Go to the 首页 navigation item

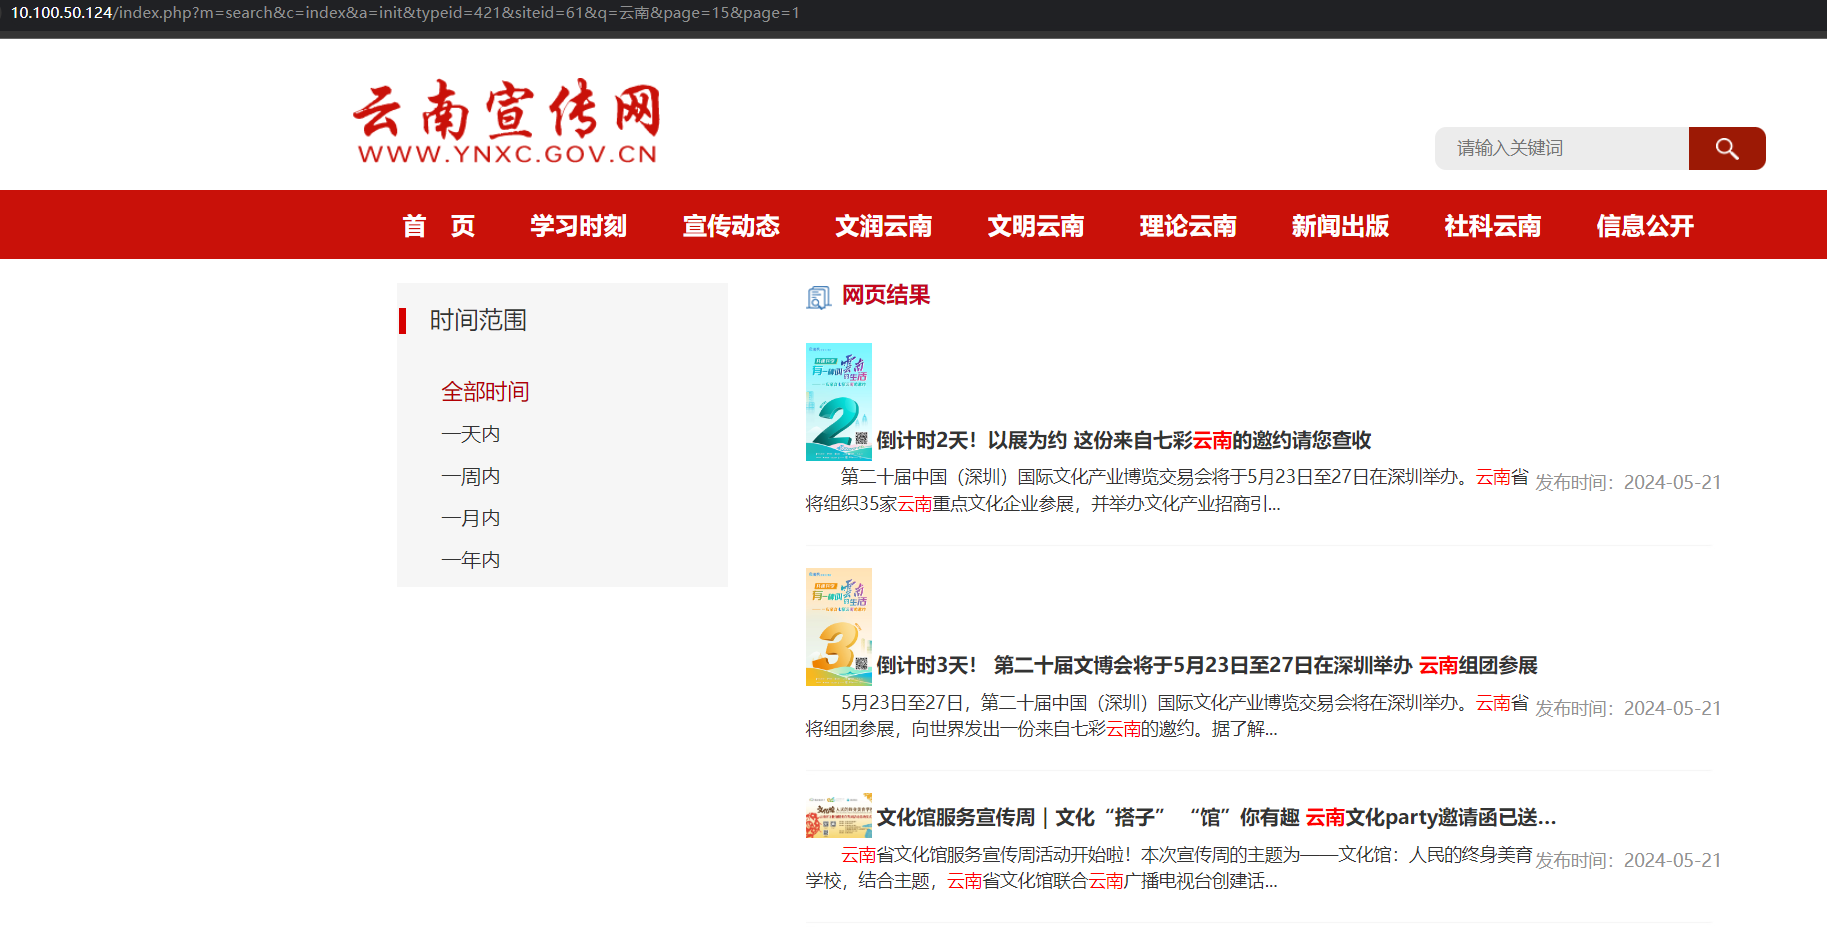coord(438,226)
